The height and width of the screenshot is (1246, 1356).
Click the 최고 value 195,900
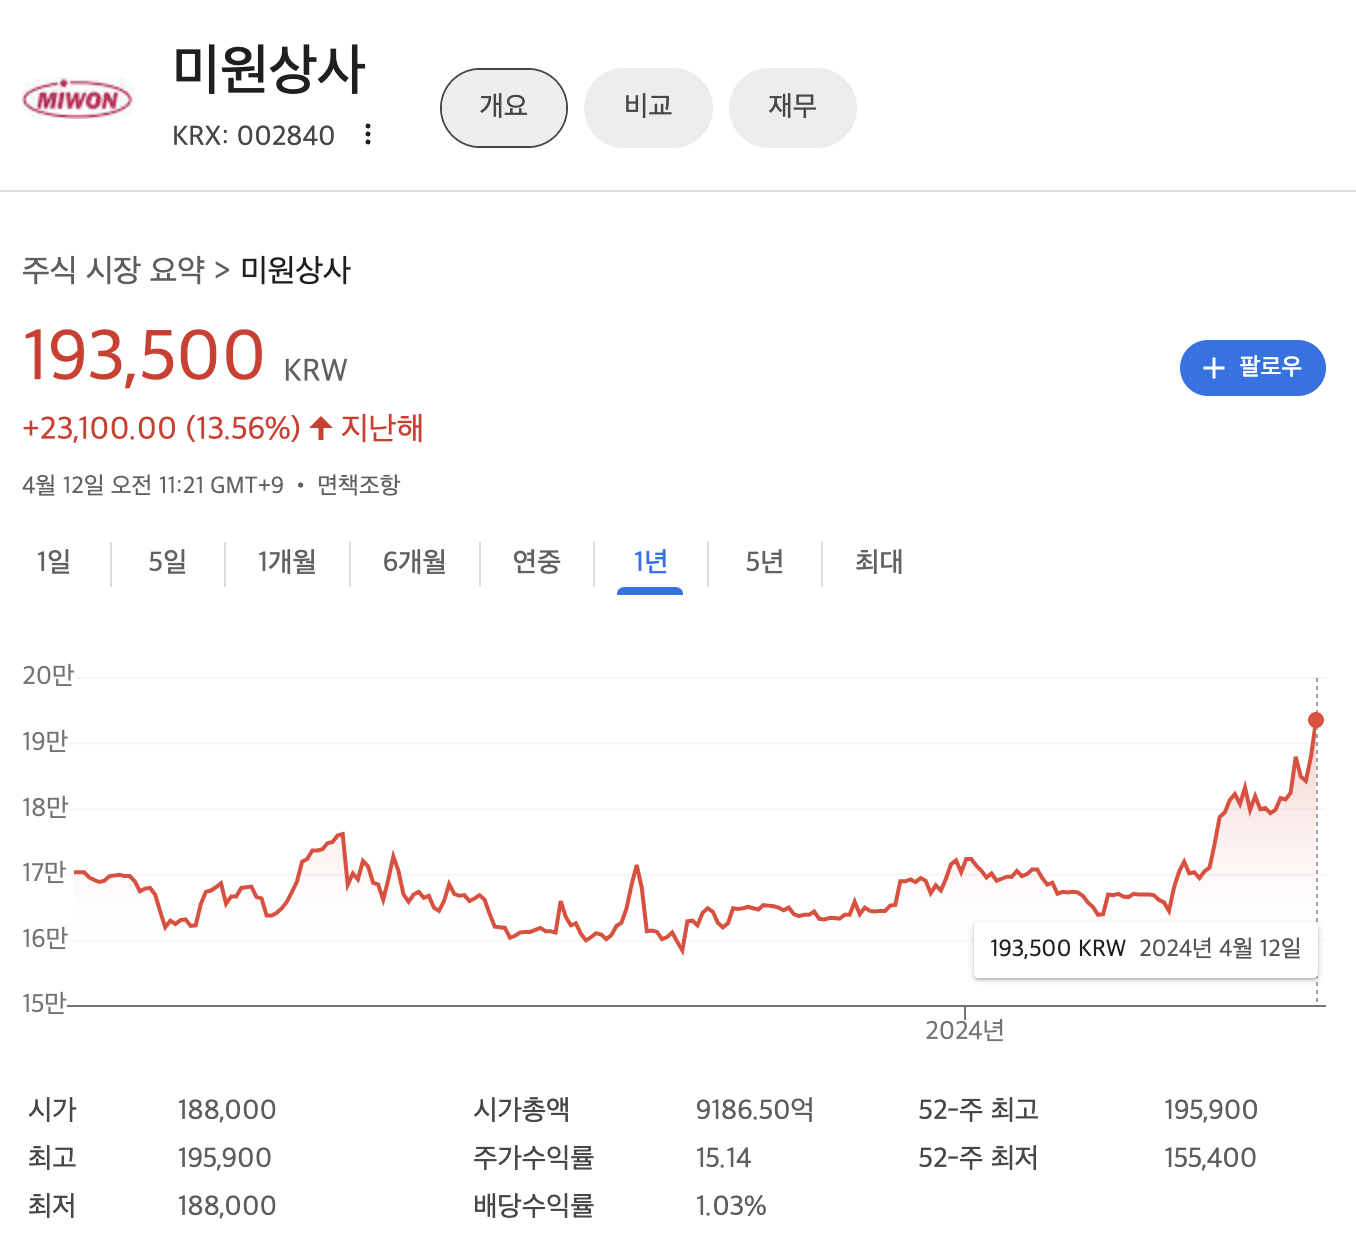[x=225, y=1158]
